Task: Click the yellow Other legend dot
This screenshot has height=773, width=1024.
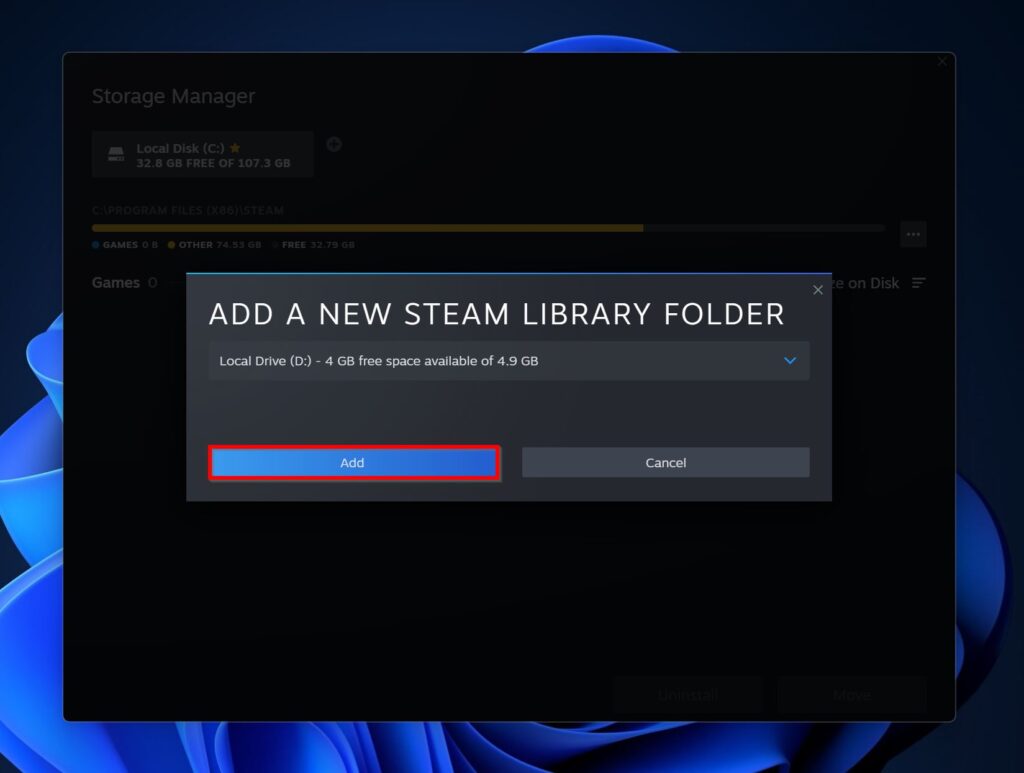Action: (x=171, y=244)
